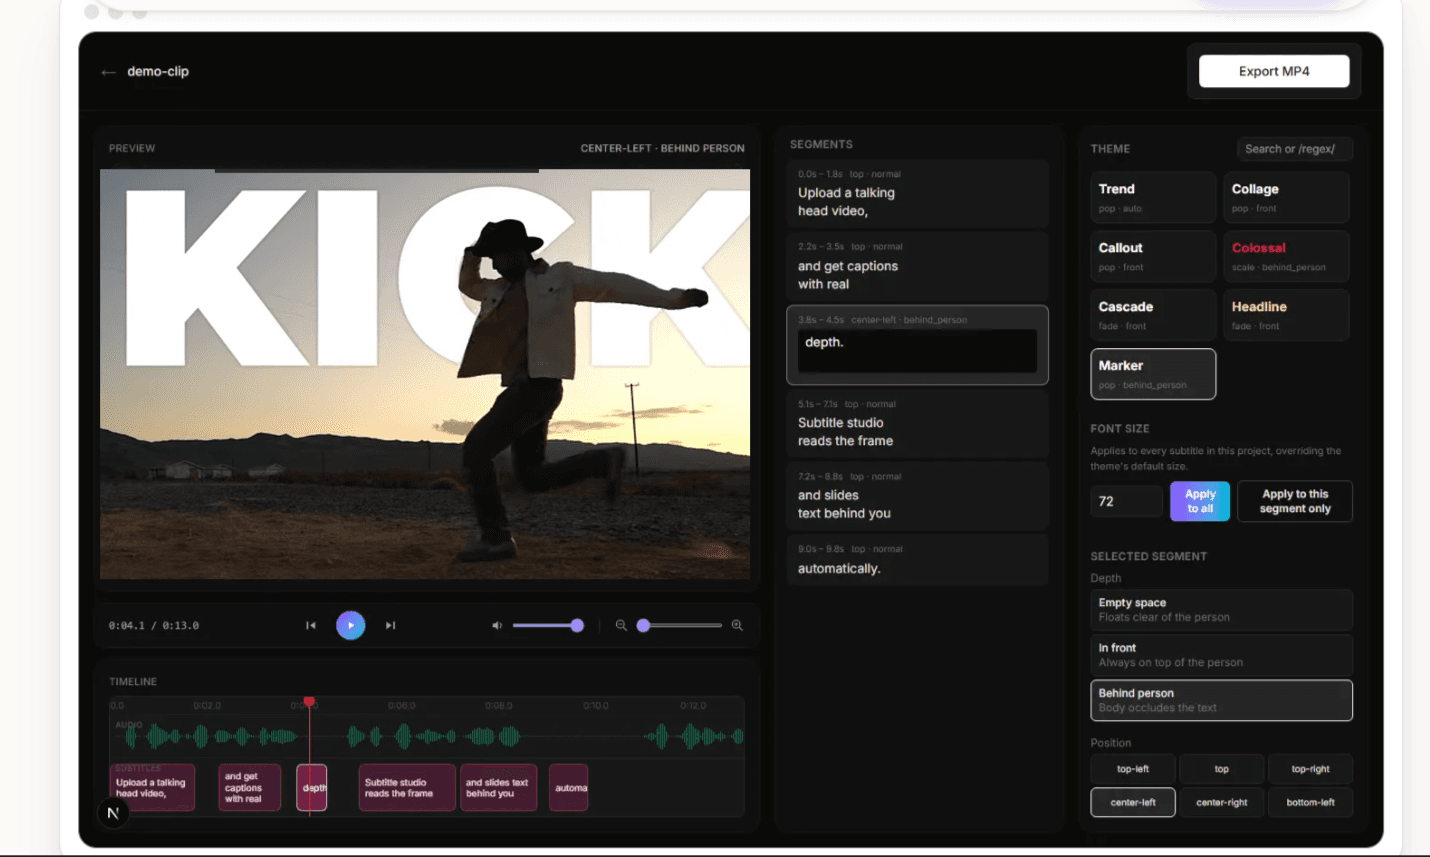Select the Callout theme

(x=1153, y=256)
